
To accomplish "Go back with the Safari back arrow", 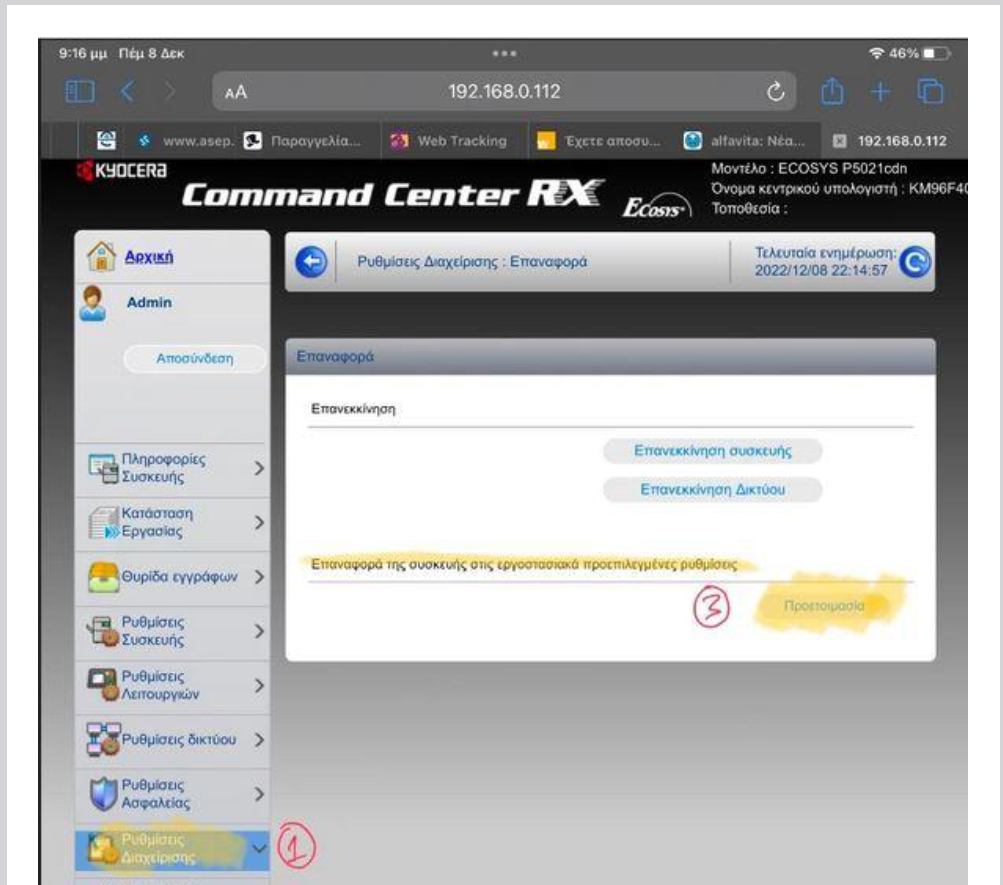I will coord(128,91).
